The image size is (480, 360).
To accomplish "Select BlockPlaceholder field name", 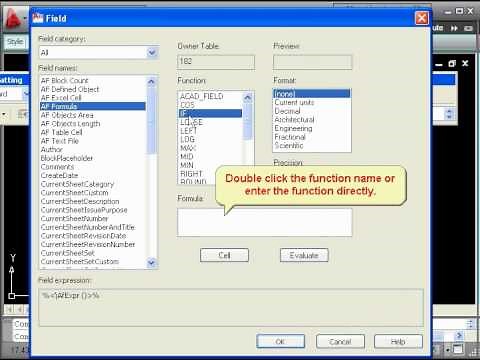I will [67, 158].
